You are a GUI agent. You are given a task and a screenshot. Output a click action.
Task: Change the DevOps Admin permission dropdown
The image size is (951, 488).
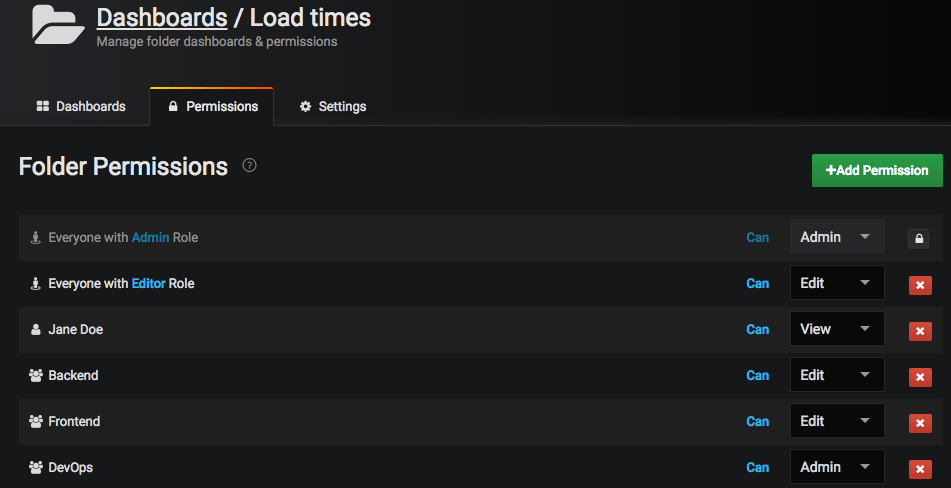click(x=837, y=467)
